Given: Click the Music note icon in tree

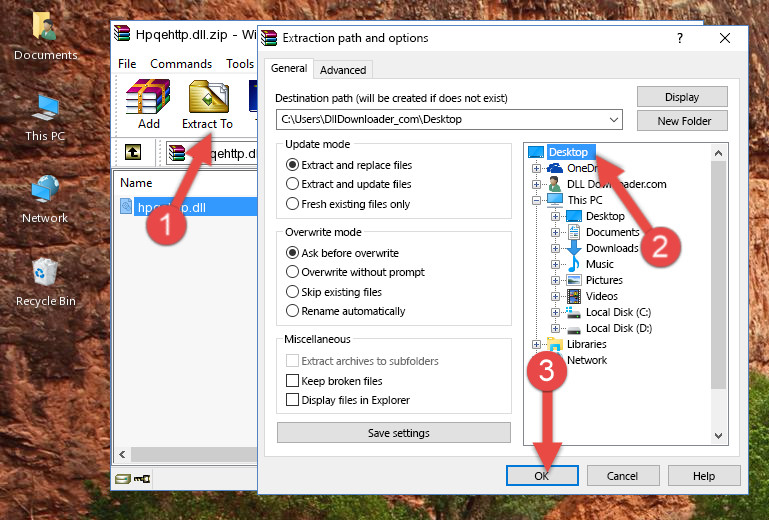Looking at the screenshot, I should pos(573,264).
